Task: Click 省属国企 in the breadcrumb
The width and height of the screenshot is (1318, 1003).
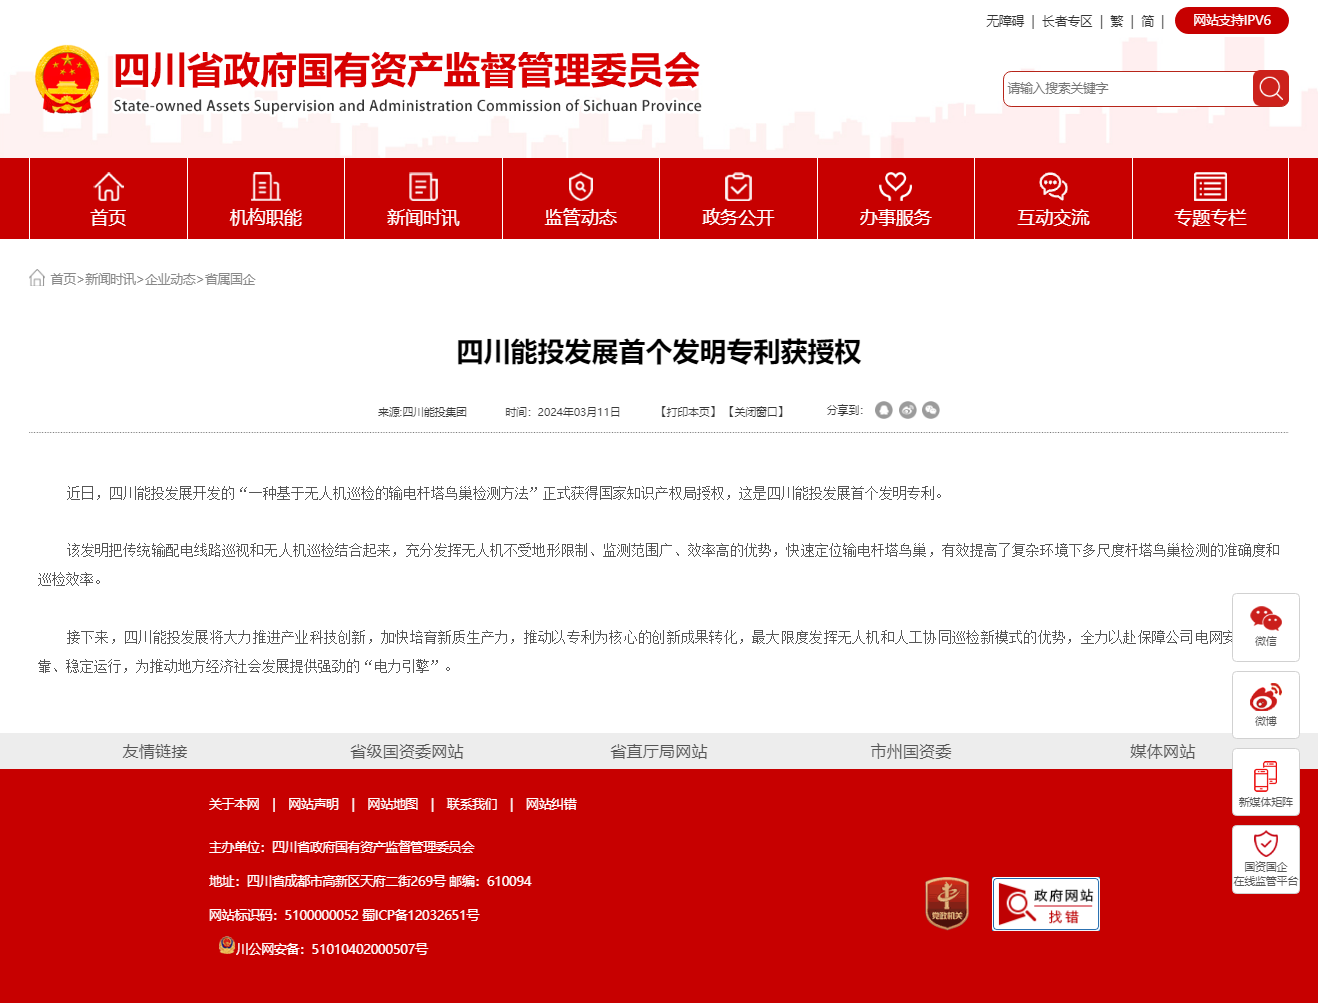Action: 230,279
